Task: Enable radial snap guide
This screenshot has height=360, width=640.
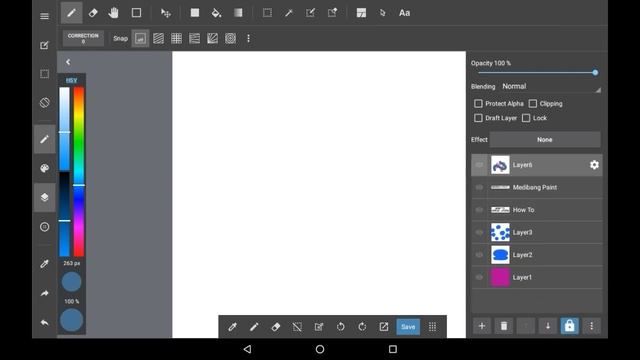Action: click(212, 38)
